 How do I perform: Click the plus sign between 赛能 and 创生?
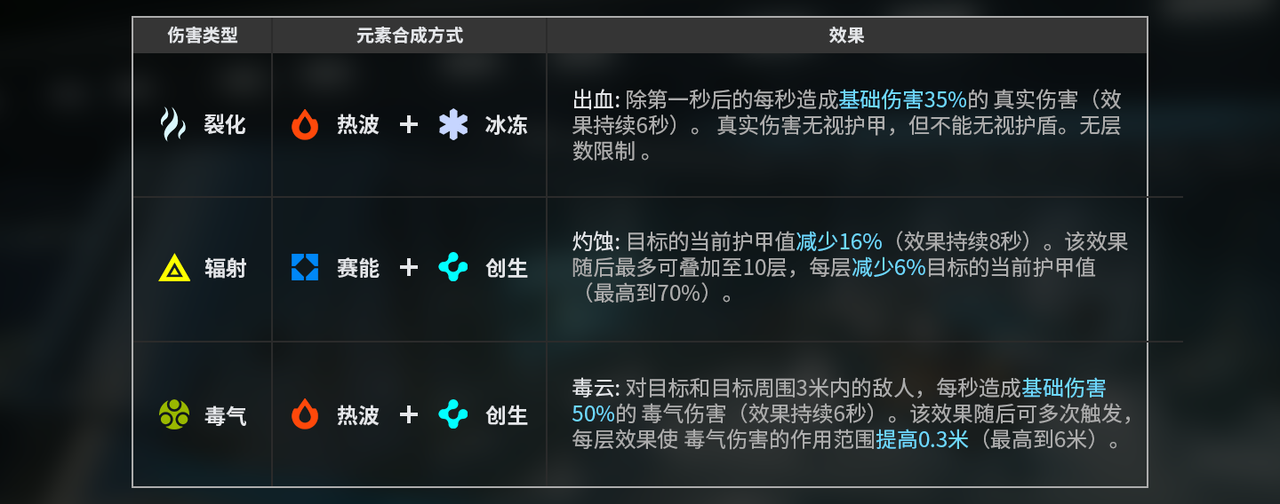click(408, 268)
